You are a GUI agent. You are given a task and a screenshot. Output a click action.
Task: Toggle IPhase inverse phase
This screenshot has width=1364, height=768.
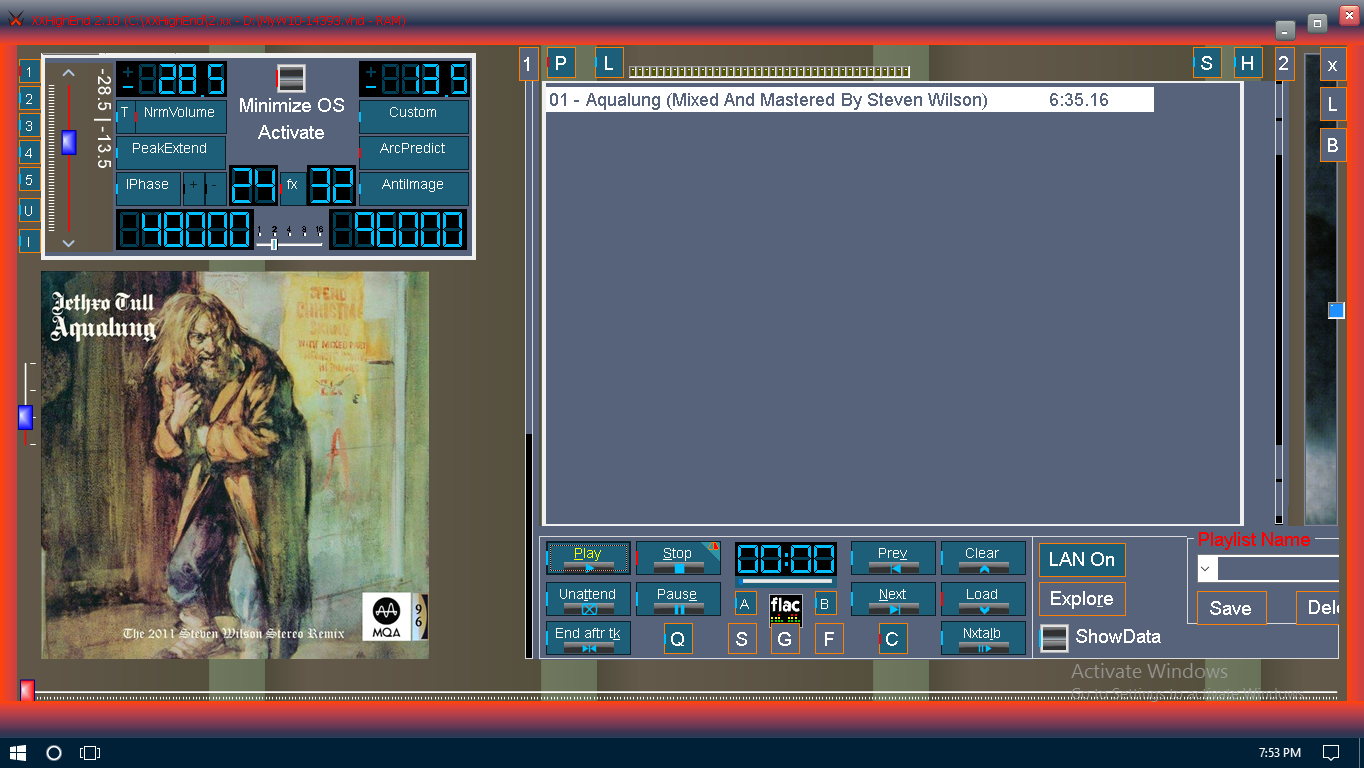[148, 188]
